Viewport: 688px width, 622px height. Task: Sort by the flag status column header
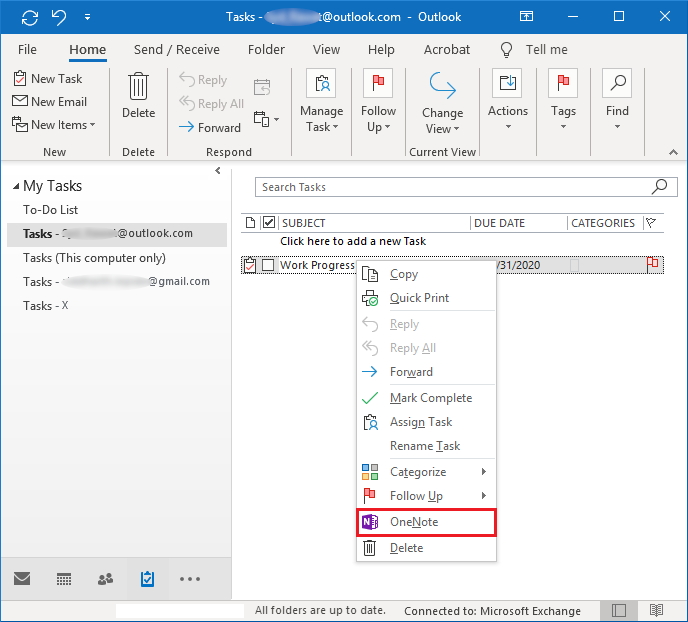pos(651,223)
